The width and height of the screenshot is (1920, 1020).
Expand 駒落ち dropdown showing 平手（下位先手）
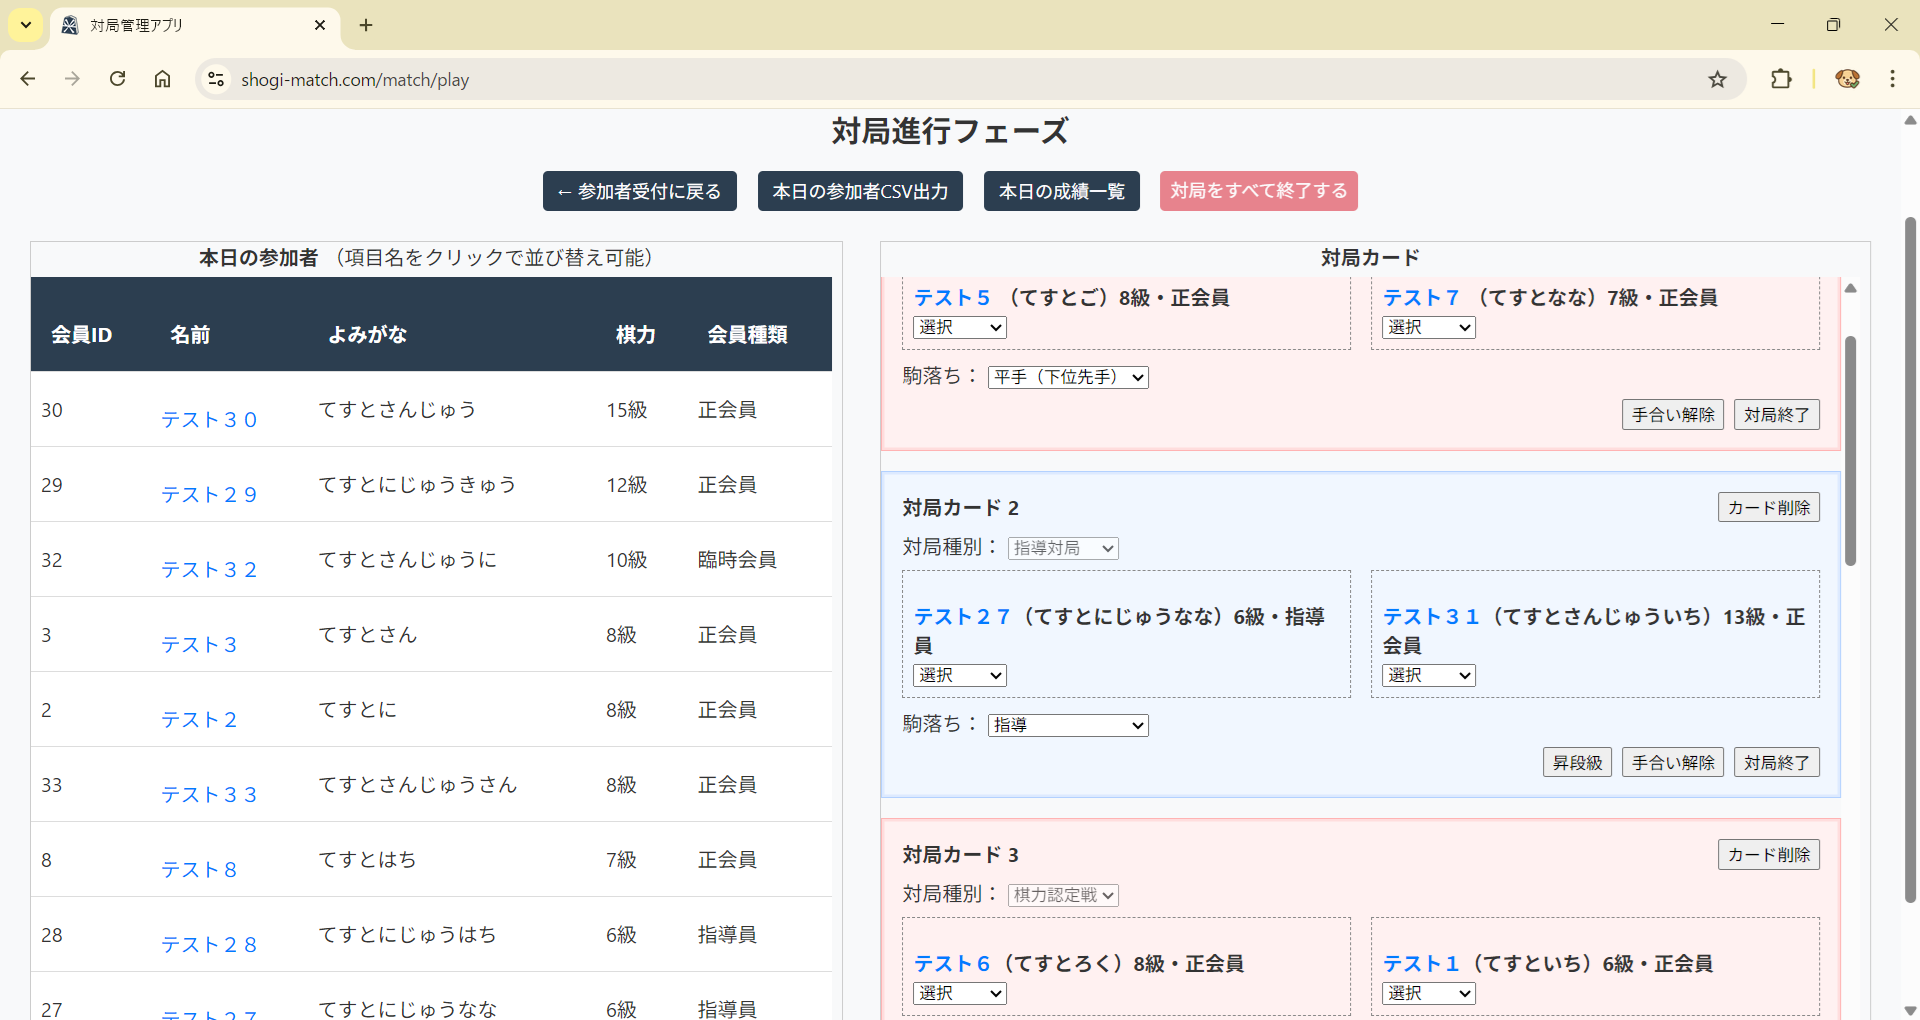(1067, 377)
